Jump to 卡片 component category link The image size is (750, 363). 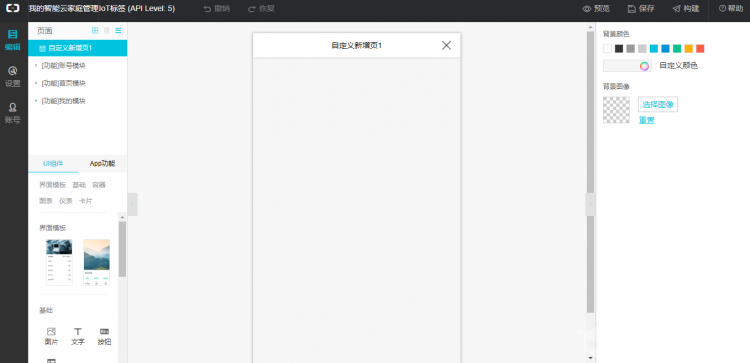[86, 201]
